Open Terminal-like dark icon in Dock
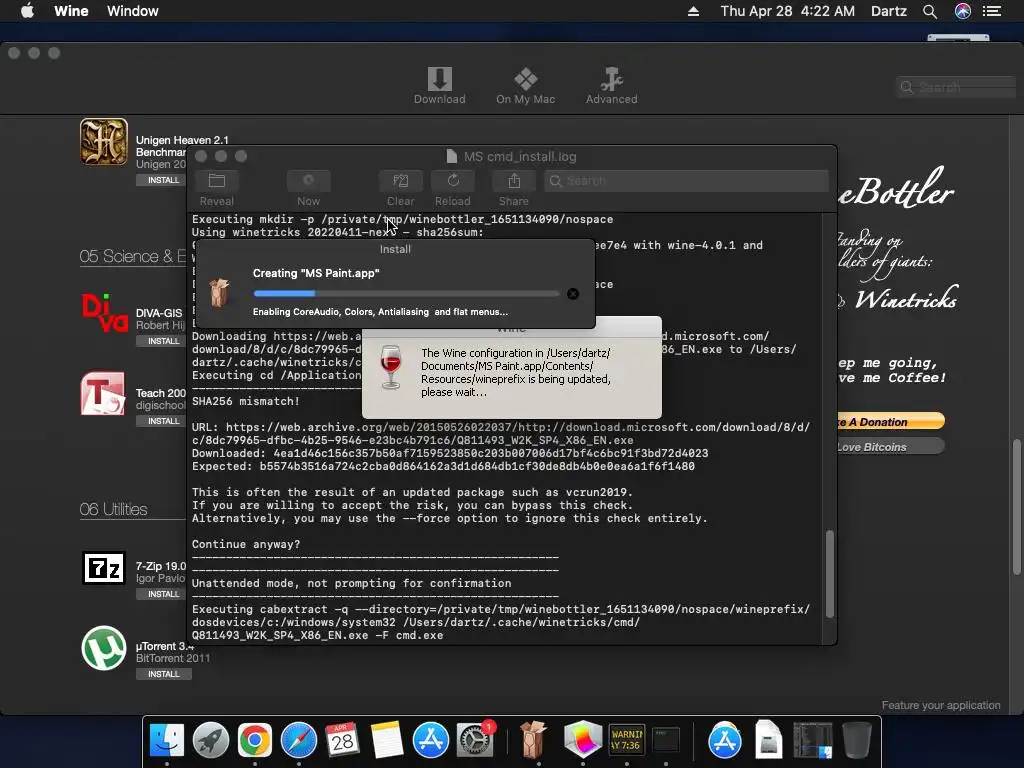 tap(666, 741)
